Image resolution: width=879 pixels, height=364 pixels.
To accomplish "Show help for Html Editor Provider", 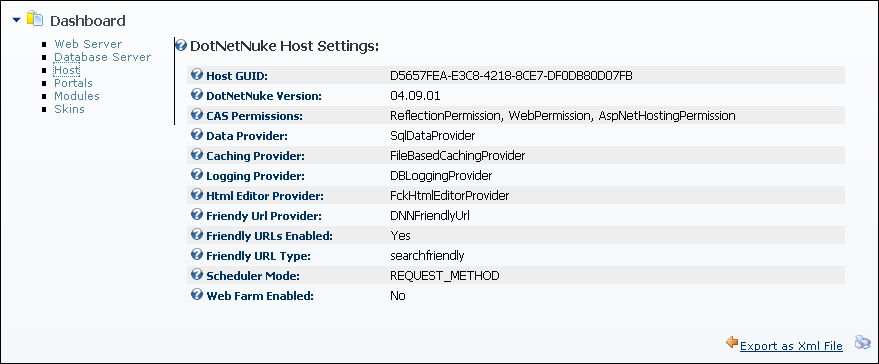I will pyautogui.click(x=197, y=195).
